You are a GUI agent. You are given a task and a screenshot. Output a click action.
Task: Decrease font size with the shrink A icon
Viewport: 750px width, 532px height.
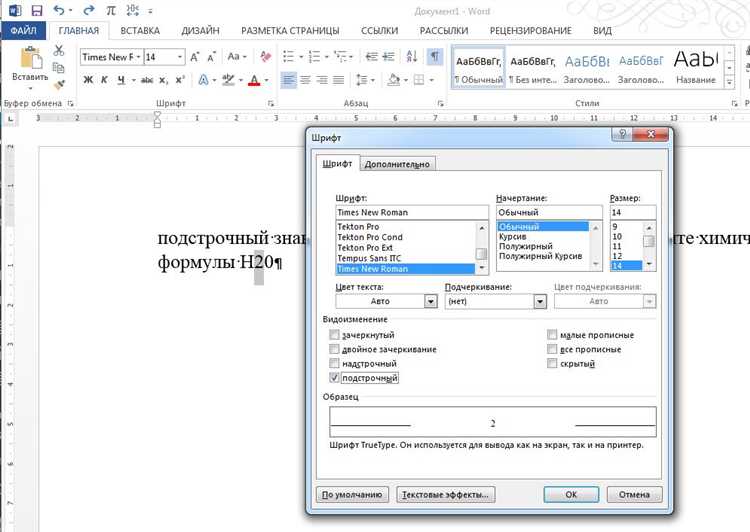pos(211,57)
